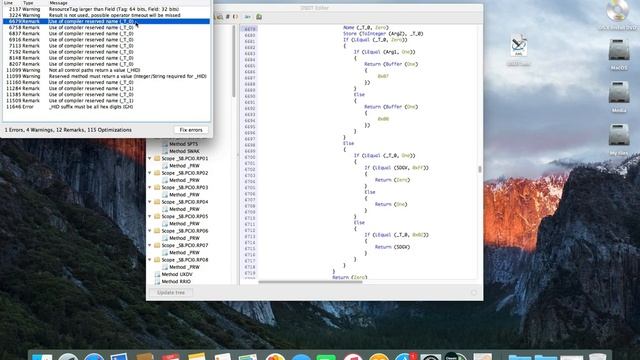Click the 'Store (ToInteger (Arg2), _T_0)' code line
This screenshot has height=360, width=640.
click(x=383, y=34)
